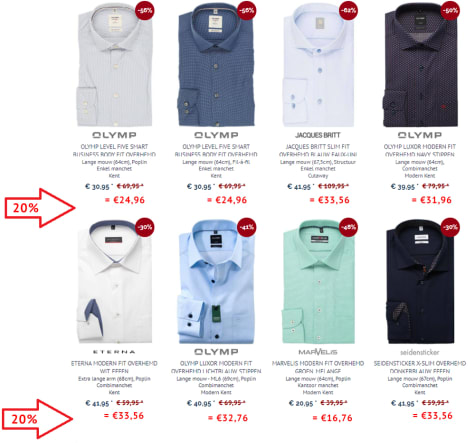
Task: Click the lower red 20% arrow
Action: tap(38, 419)
